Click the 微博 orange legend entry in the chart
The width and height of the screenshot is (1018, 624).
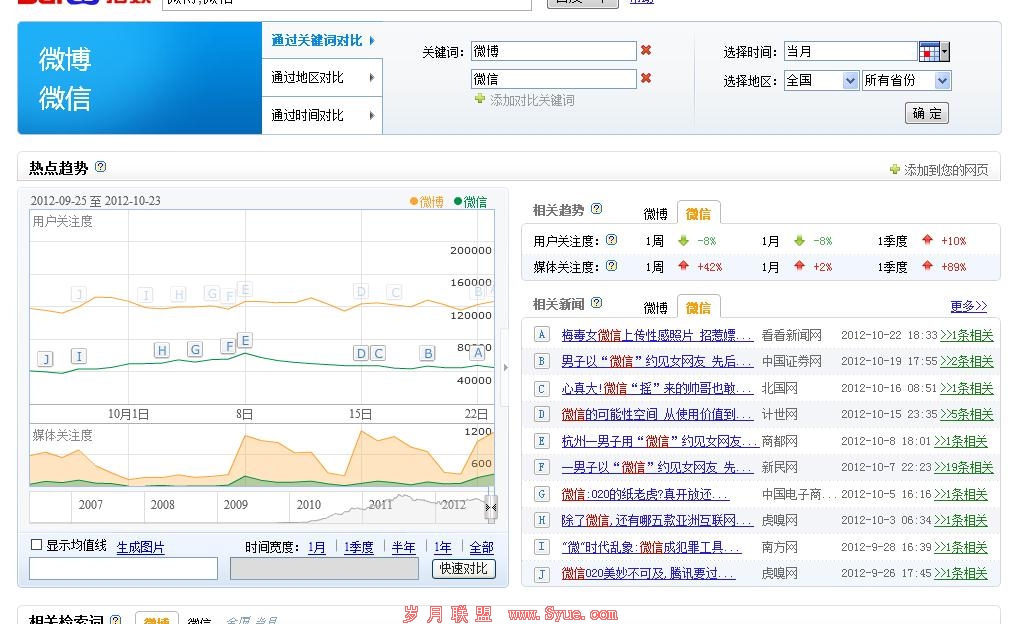click(x=427, y=202)
